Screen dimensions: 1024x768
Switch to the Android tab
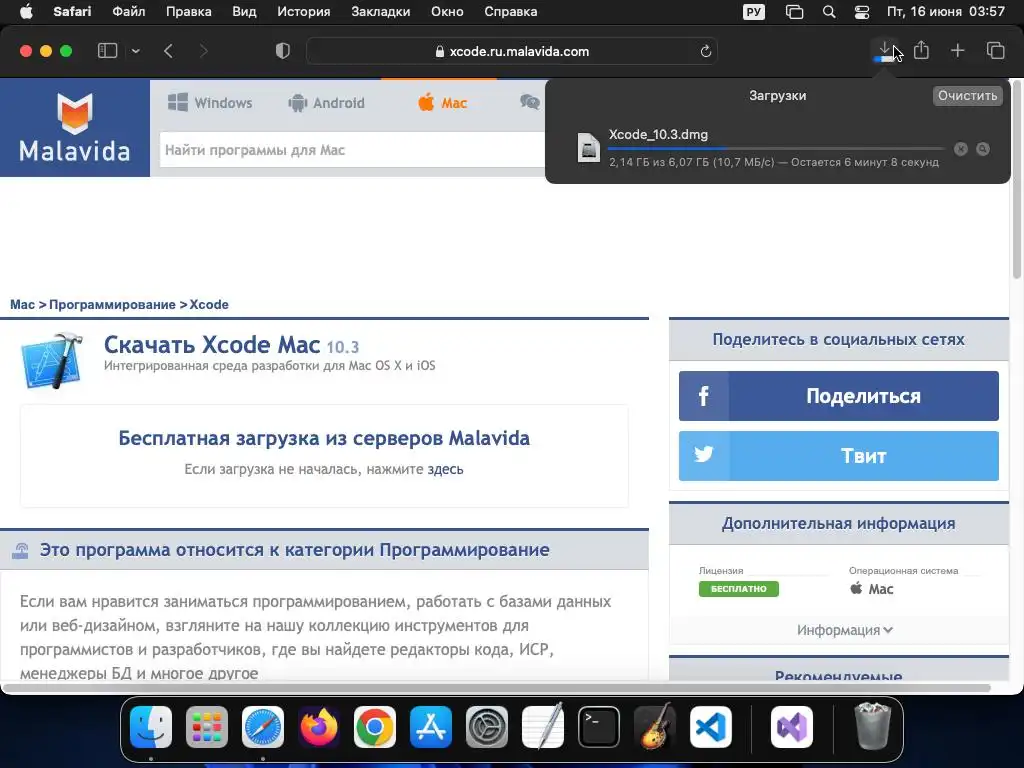coord(327,103)
